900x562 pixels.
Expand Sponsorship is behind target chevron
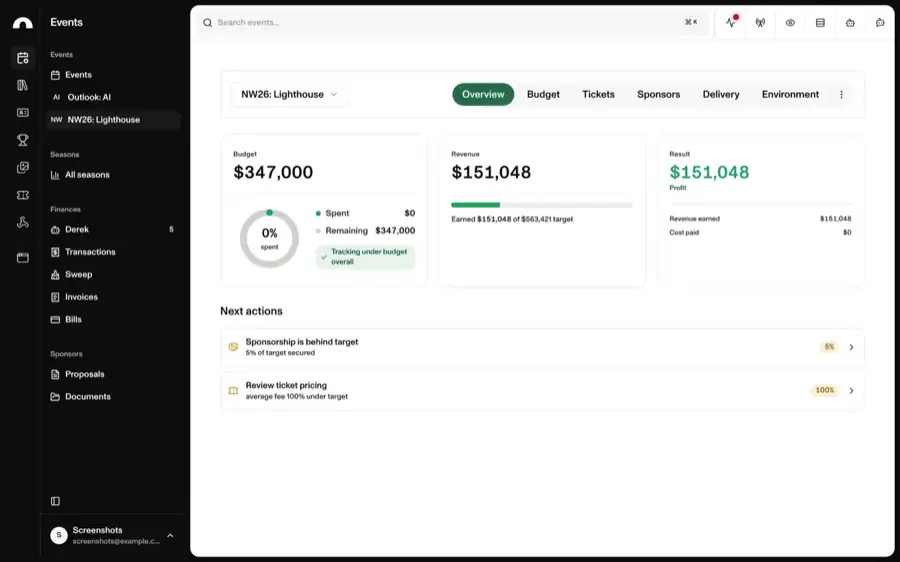click(x=851, y=347)
